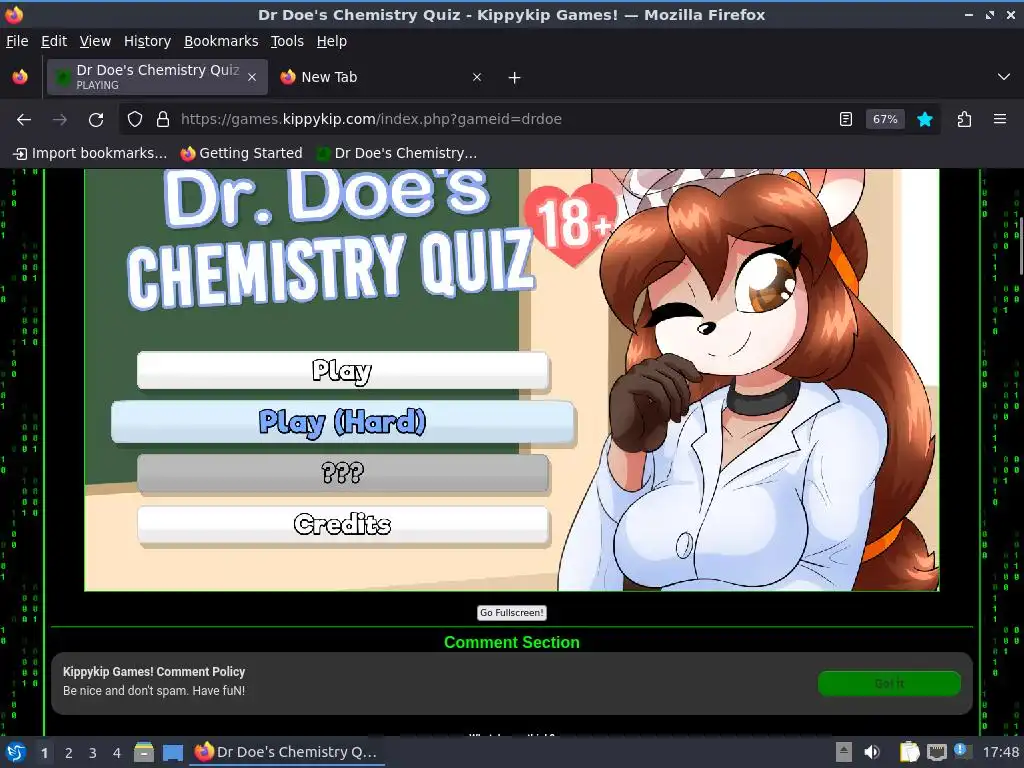The height and width of the screenshot is (768, 1024).
Task: Show site security padlock information
Action: (163, 120)
